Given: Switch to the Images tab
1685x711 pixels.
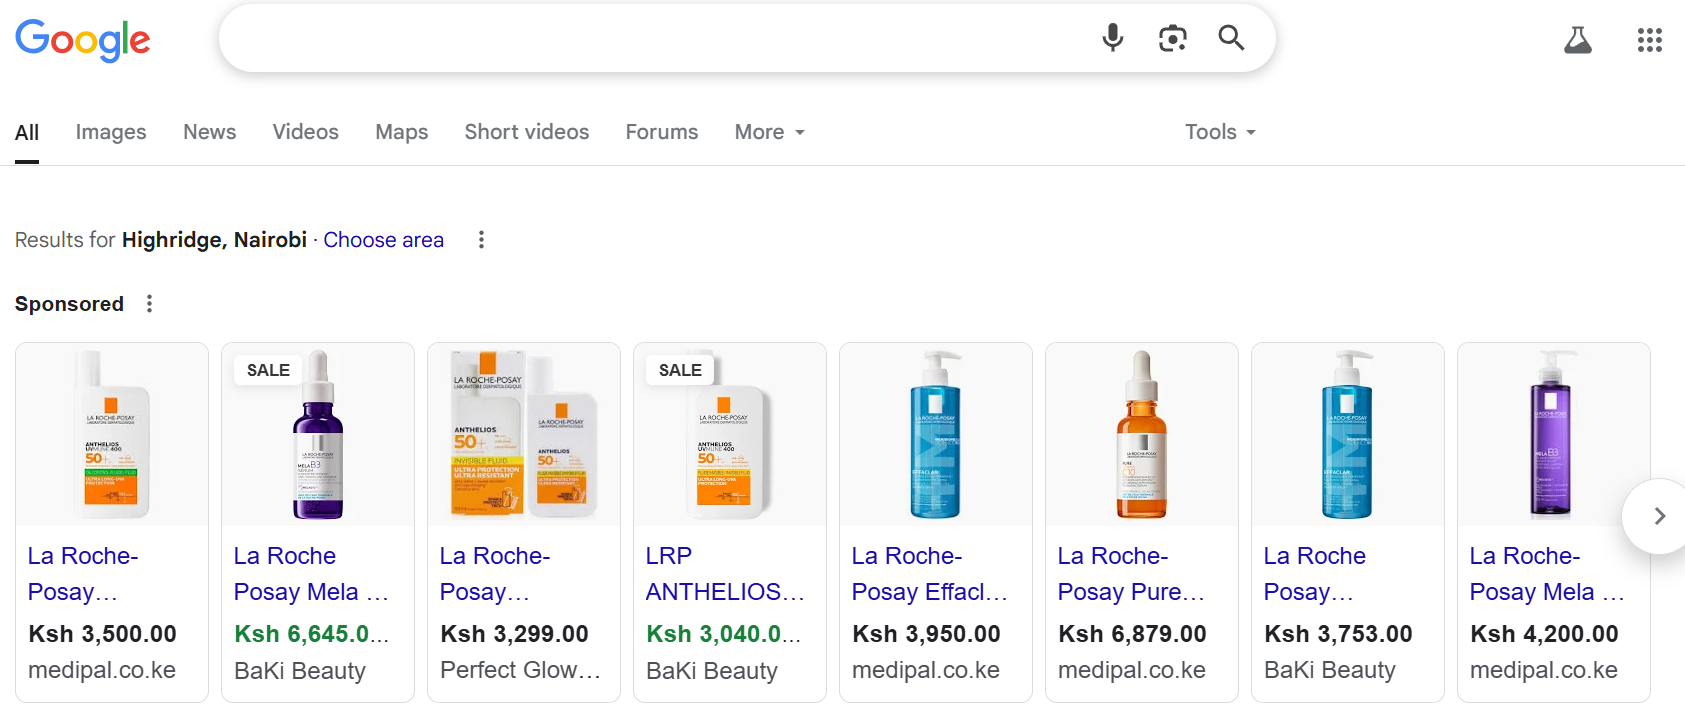Looking at the screenshot, I should (x=111, y=132).
